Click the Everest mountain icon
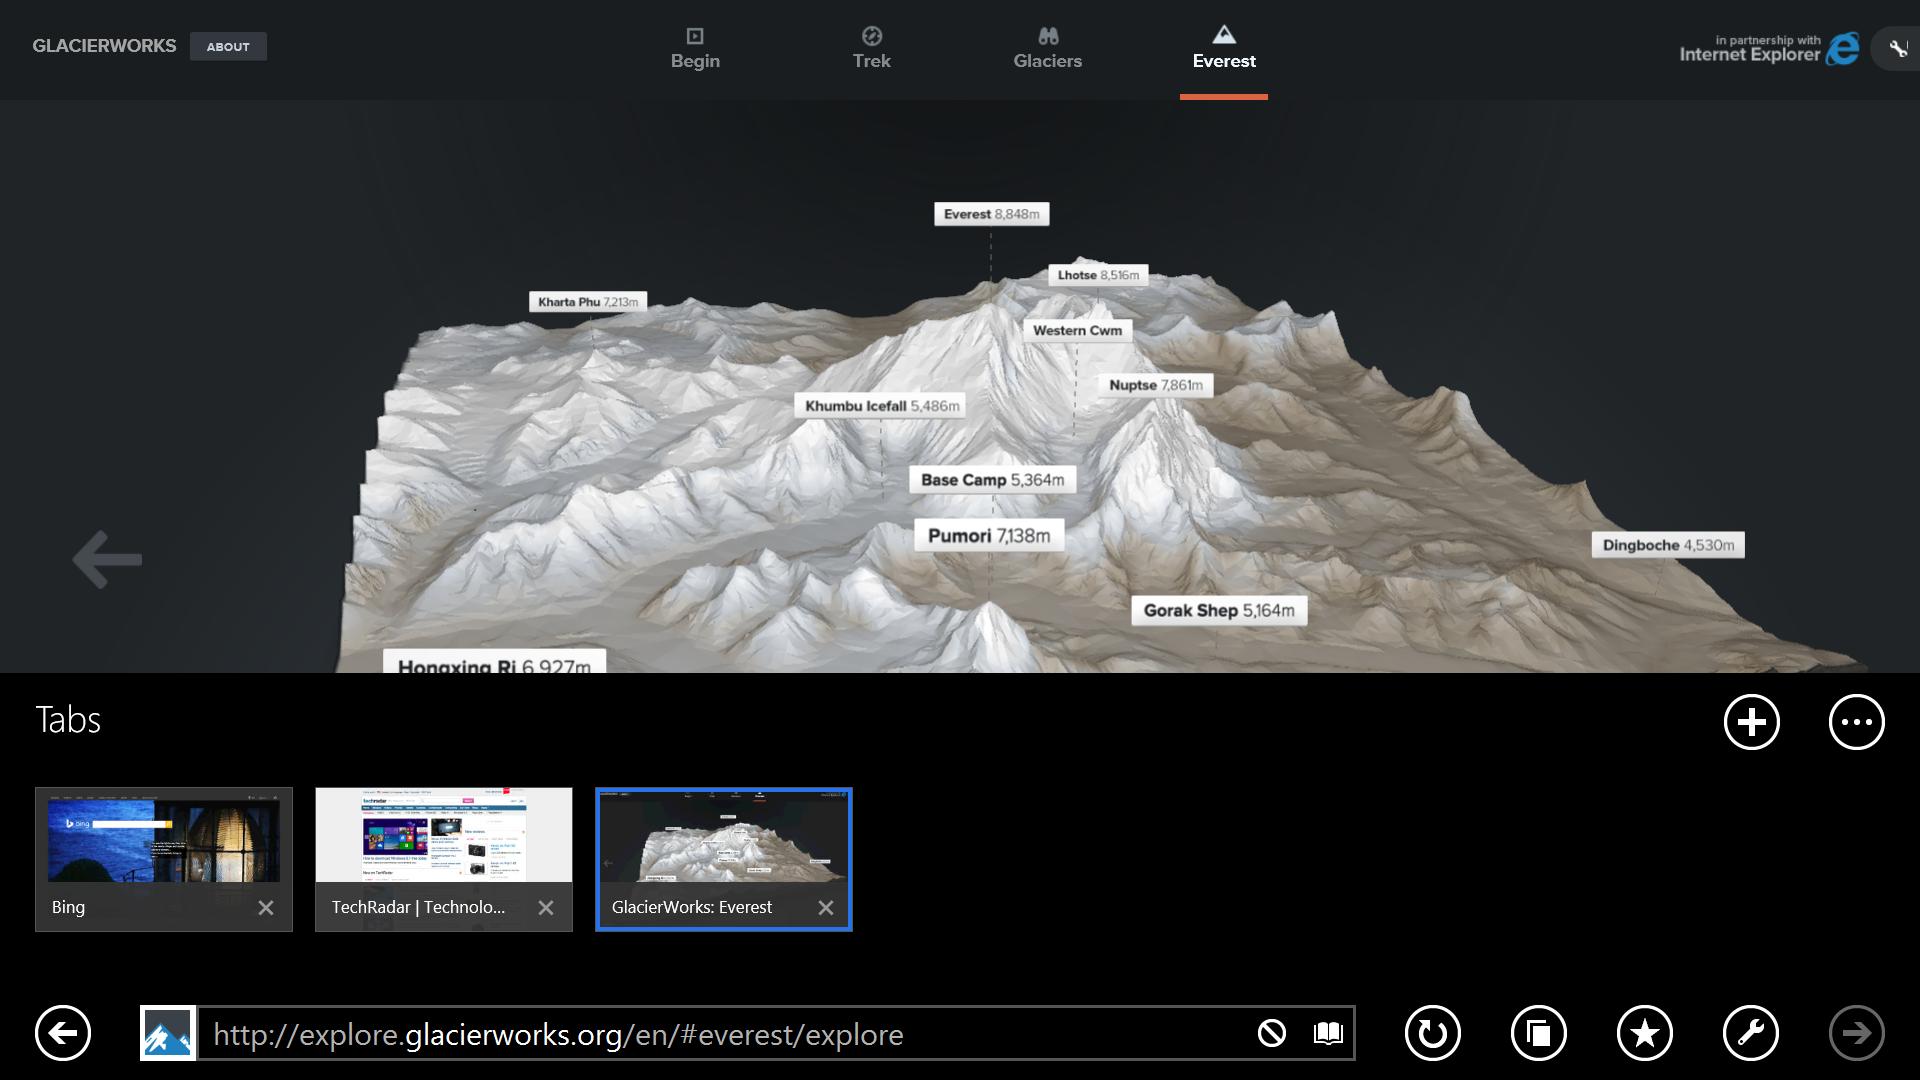This screenshot has width=1920, height=1080. 1224,35
